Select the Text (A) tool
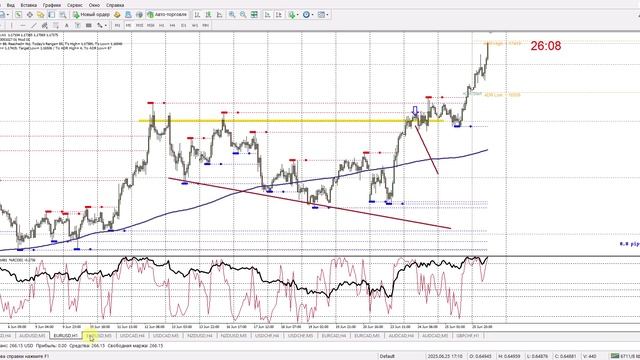This screenshot has height=360, width=640. 67,25
